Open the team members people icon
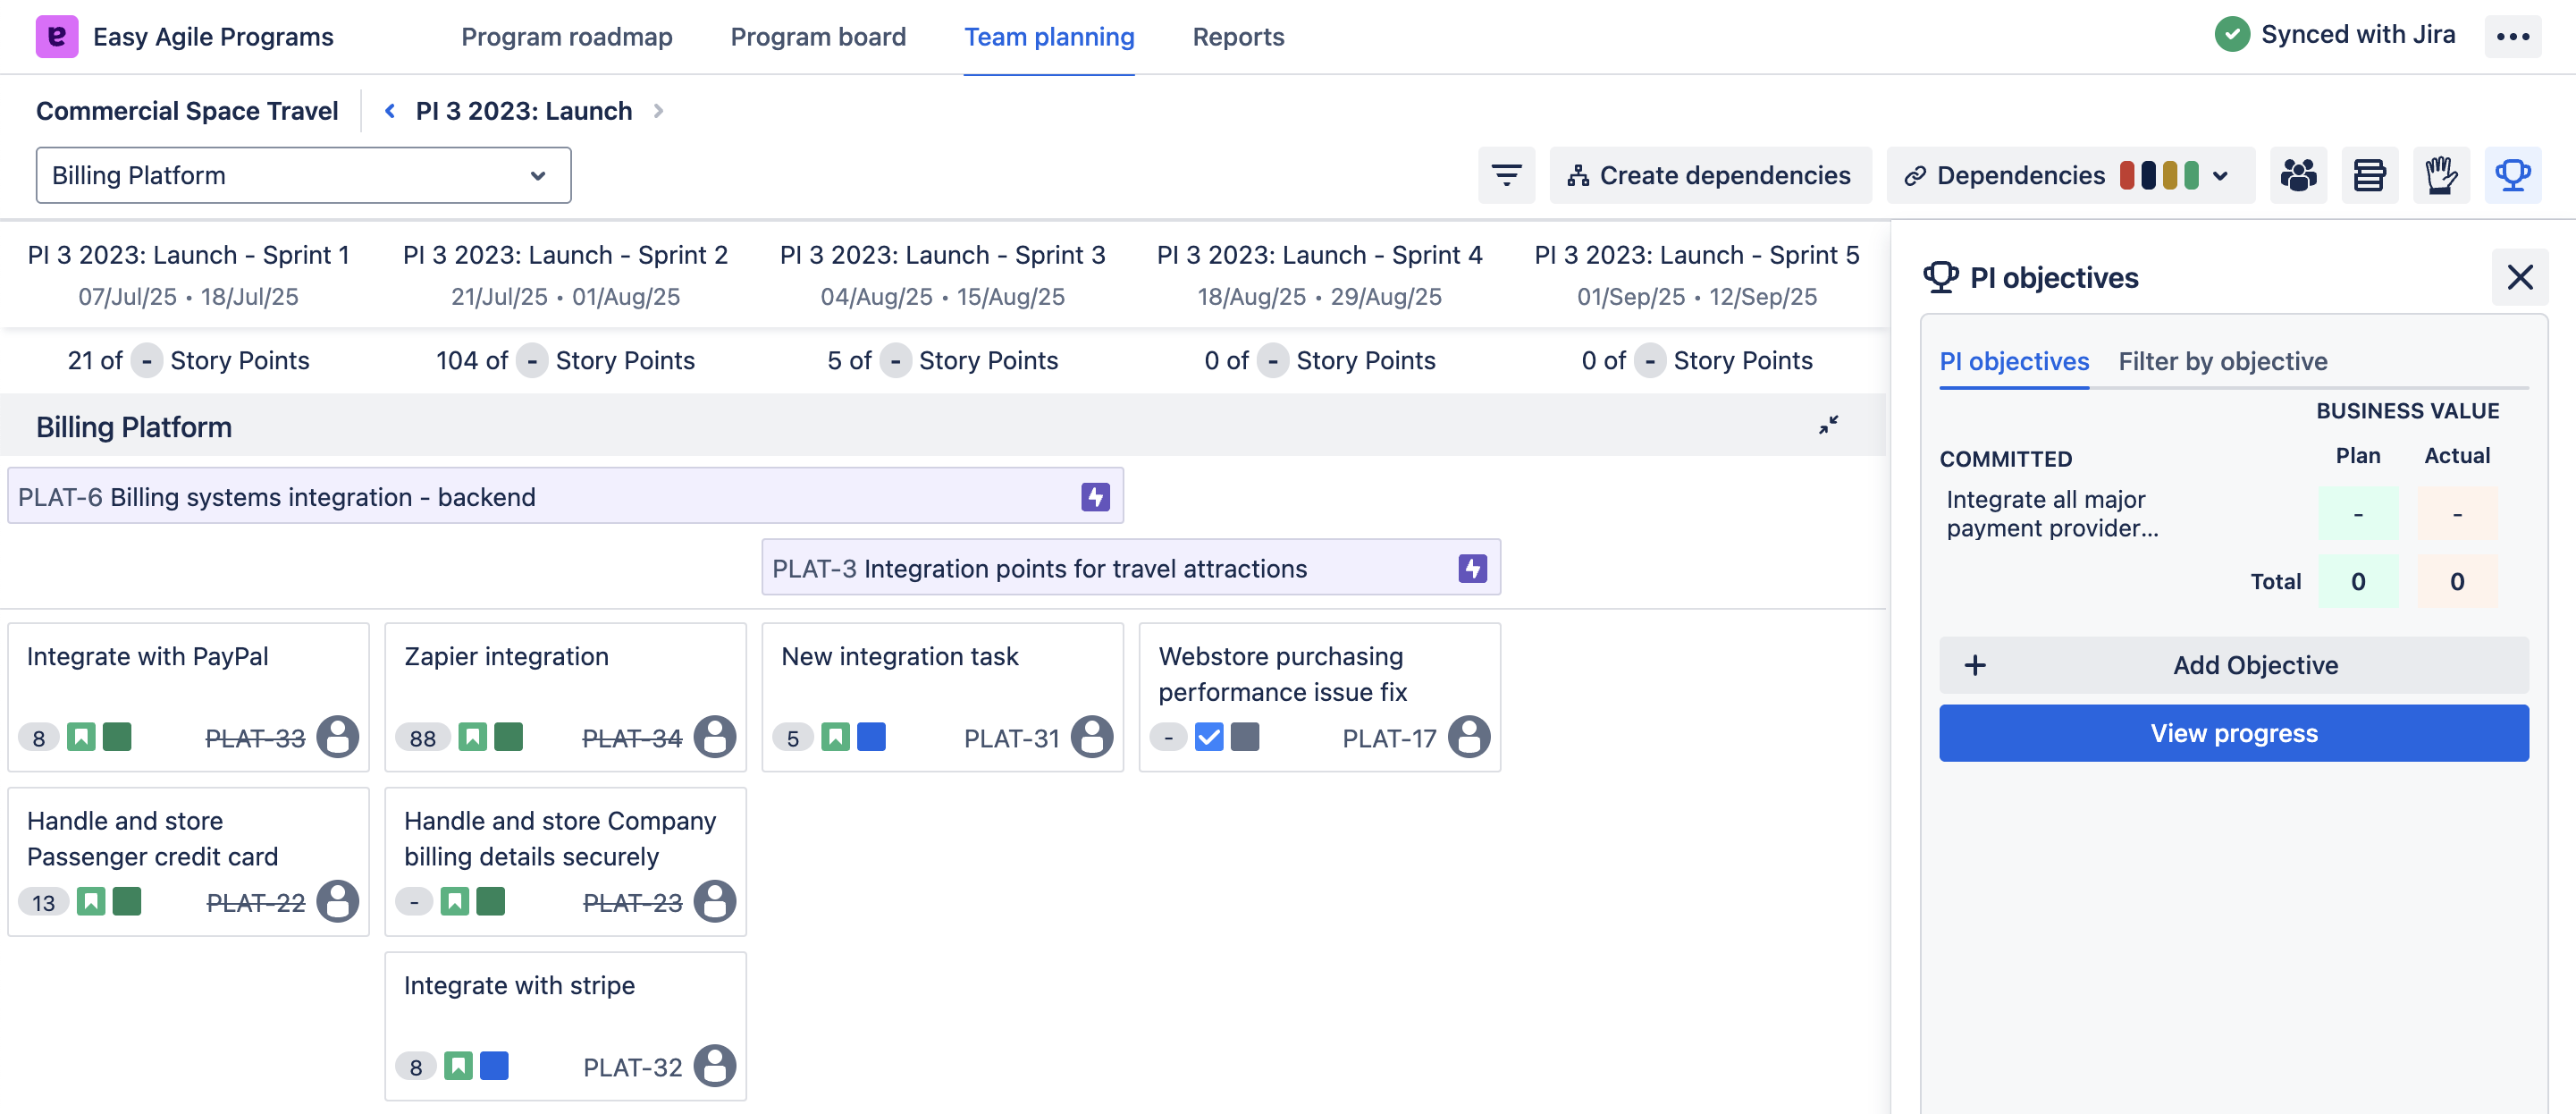 click(x=2297, y=175)
